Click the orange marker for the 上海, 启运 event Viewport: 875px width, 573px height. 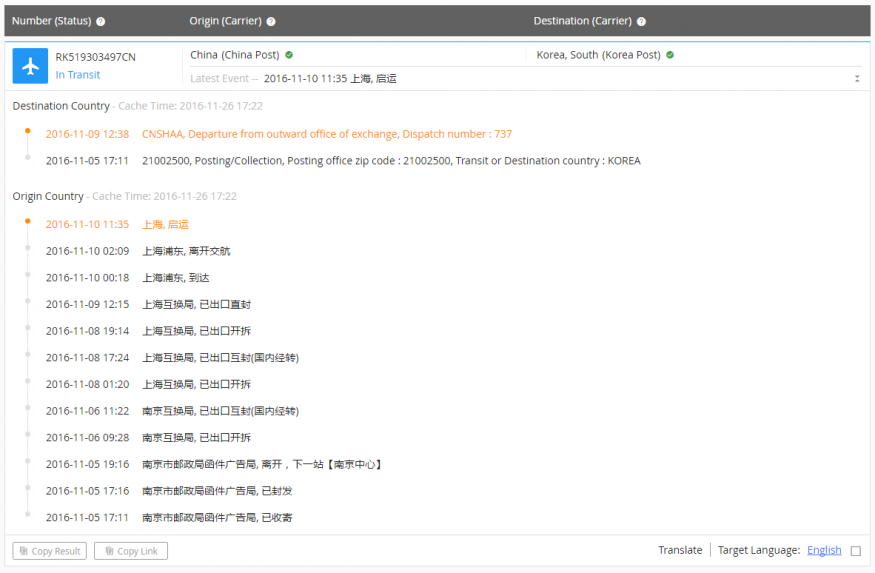[28, 222]
